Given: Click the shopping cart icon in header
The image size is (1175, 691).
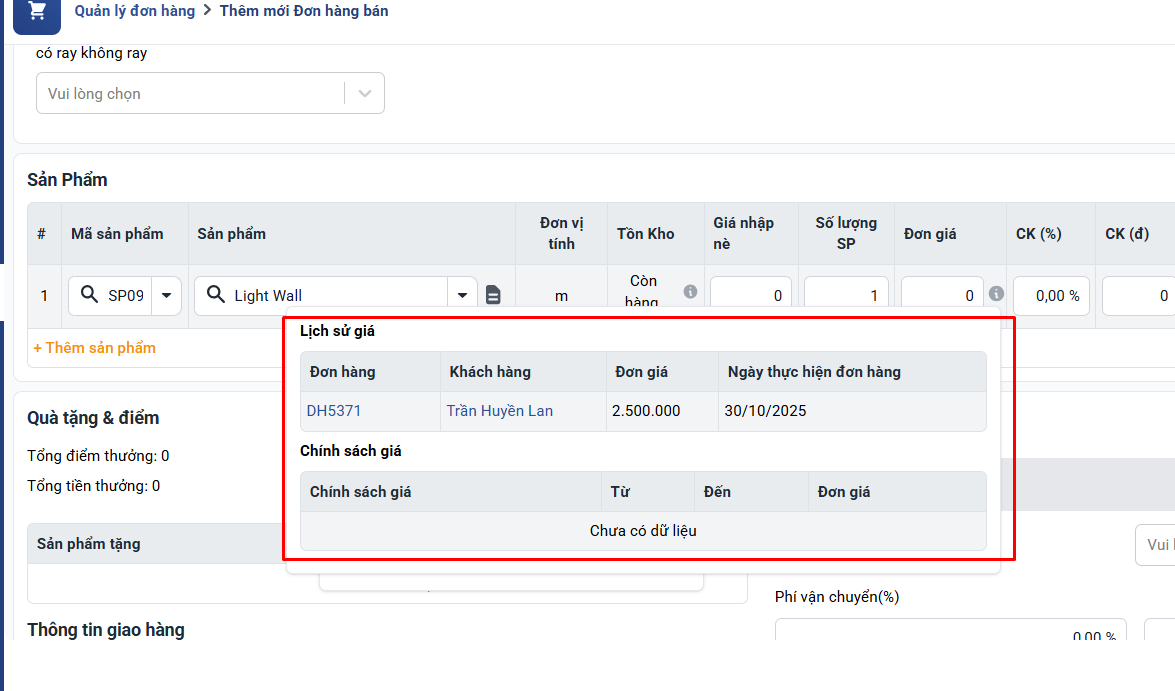Looking at the screenshot, I should (x=37, y=12).
